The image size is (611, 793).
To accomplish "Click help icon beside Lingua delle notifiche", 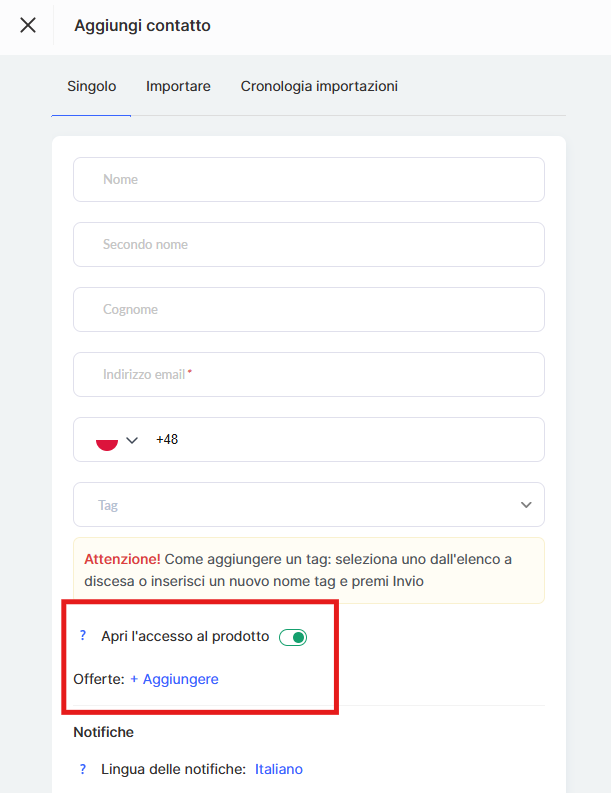I will point(83,769).
